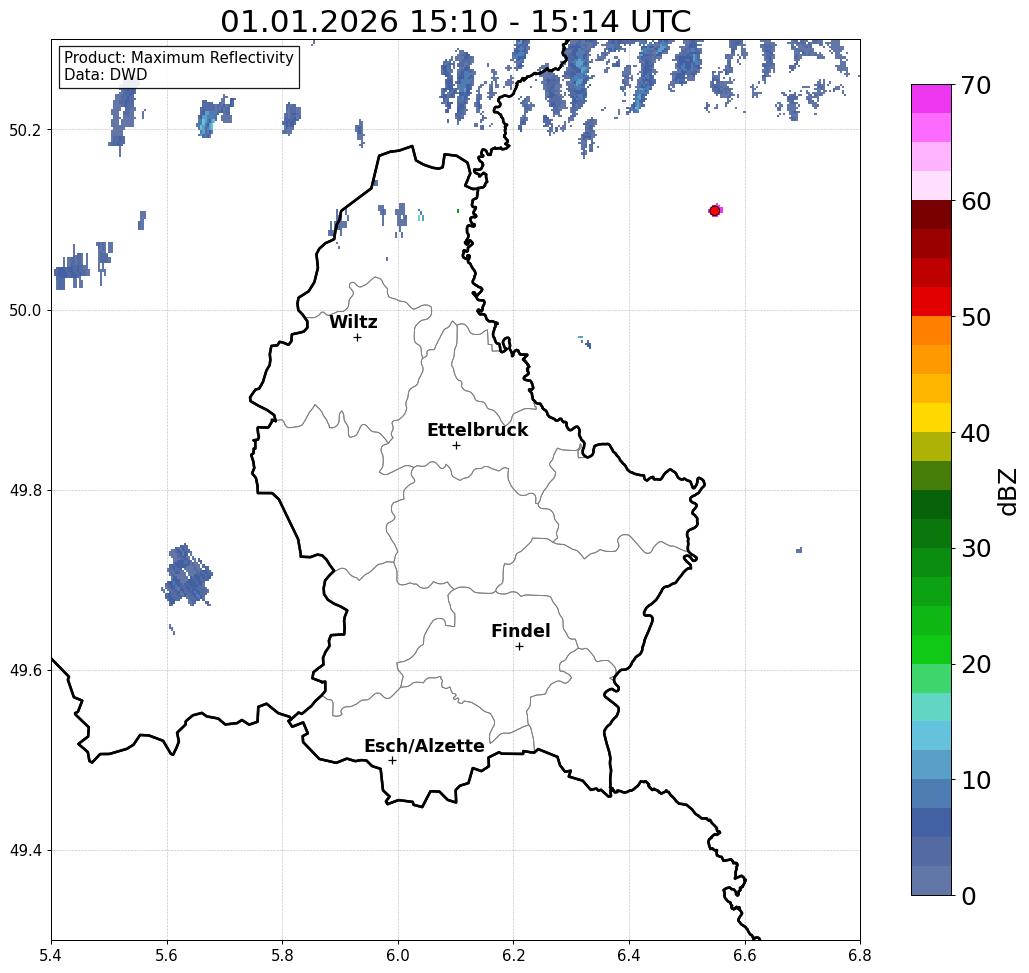Pick the dark maroon swatch just below 60
Screen dimensions: 1029x973
tap(931, 215)
